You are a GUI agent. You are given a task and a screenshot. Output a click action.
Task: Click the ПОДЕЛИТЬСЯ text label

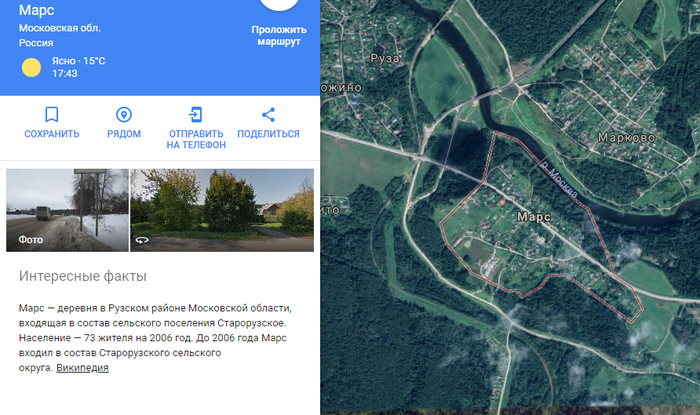tap(268, 134)
